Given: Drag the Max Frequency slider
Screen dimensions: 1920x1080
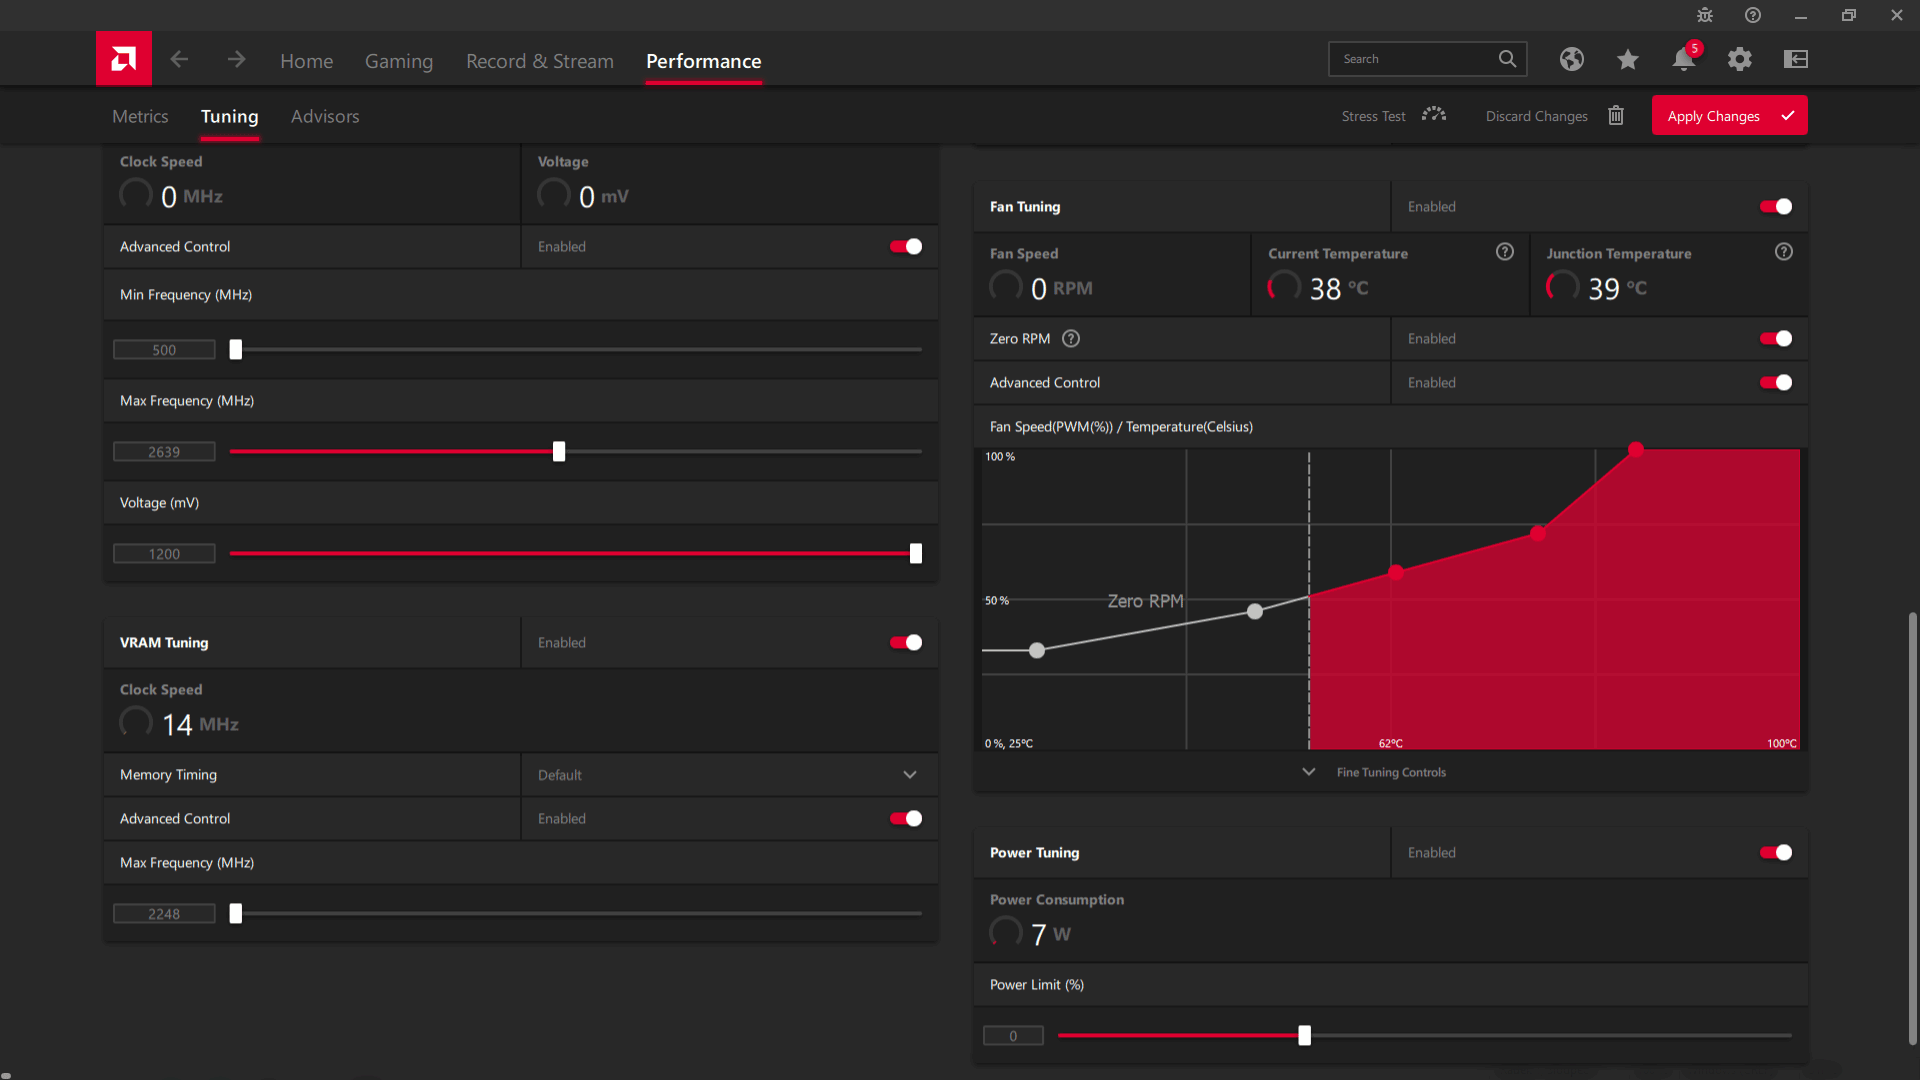Looking at the screenshot, I should [x=558, y=451].
